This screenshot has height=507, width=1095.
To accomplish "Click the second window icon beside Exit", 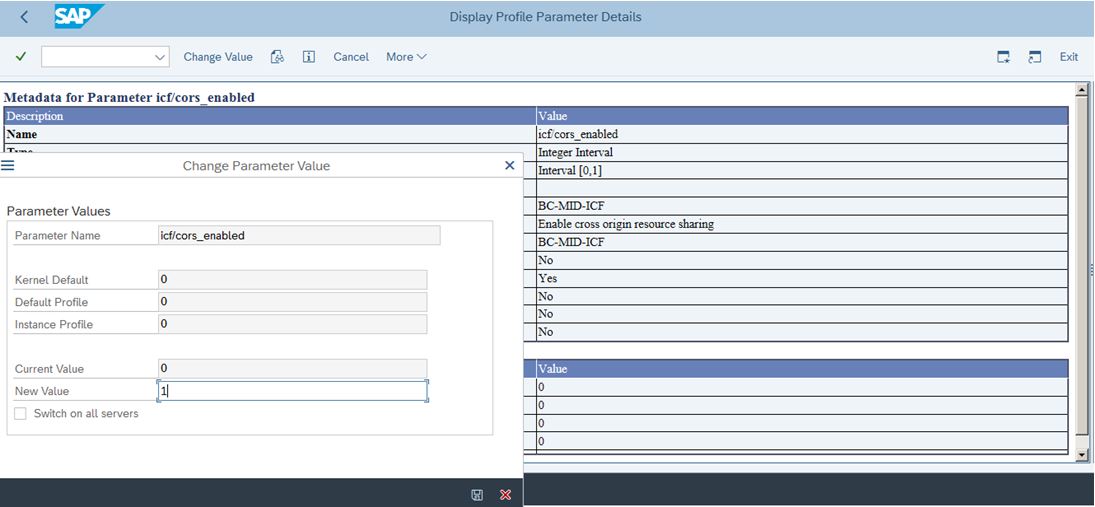I will point(1035,57).
